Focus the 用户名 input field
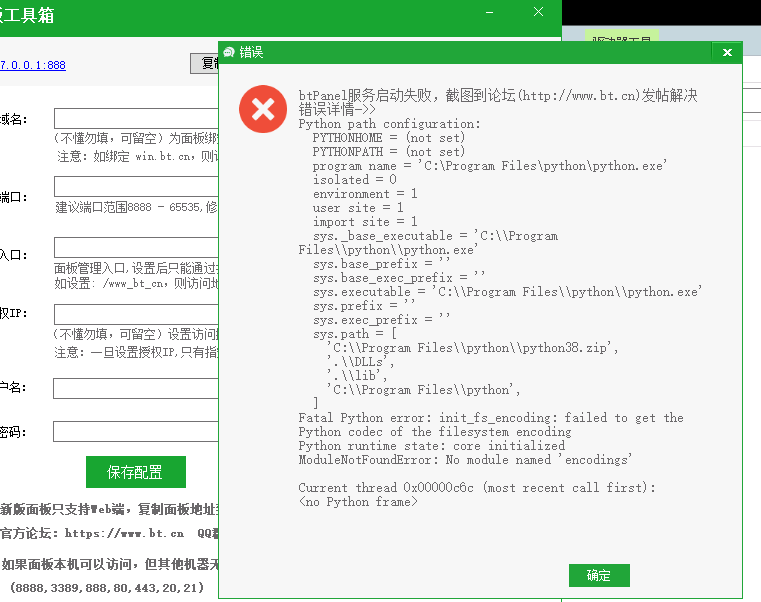Viewport: 761px width, 602px height. [x=136, y=388]
